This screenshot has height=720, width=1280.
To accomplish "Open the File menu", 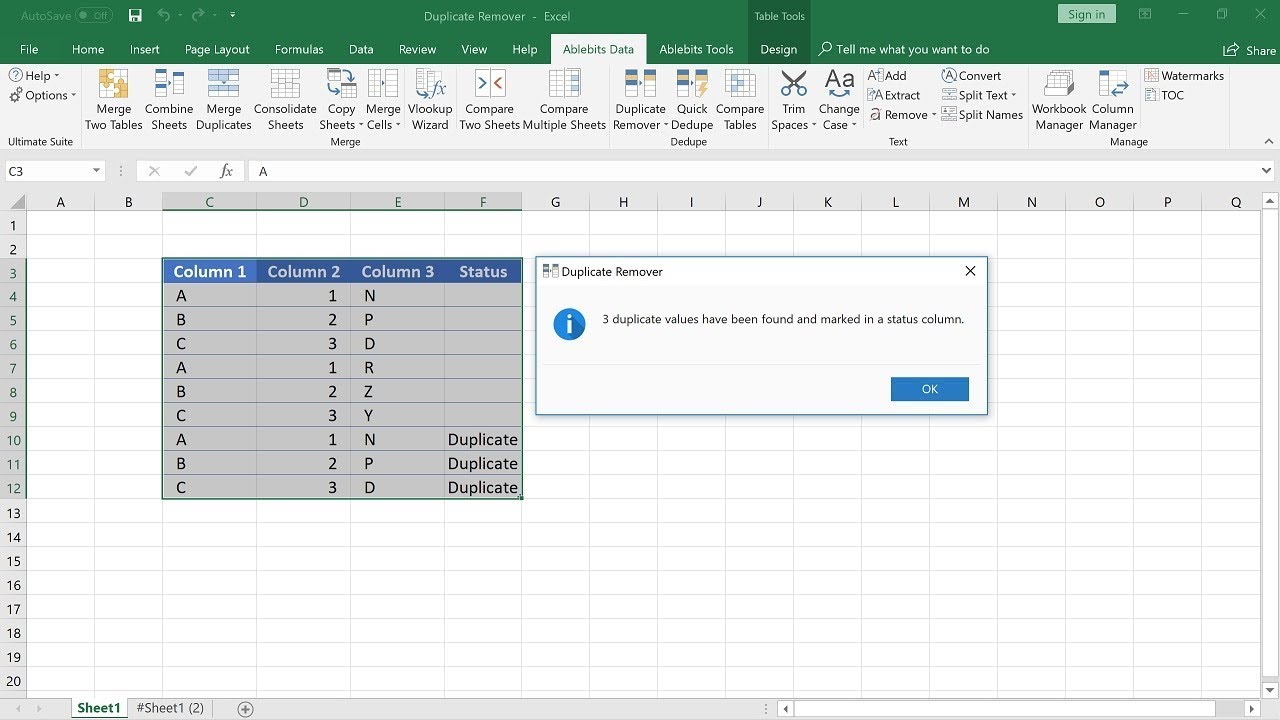I will (29, 49).
